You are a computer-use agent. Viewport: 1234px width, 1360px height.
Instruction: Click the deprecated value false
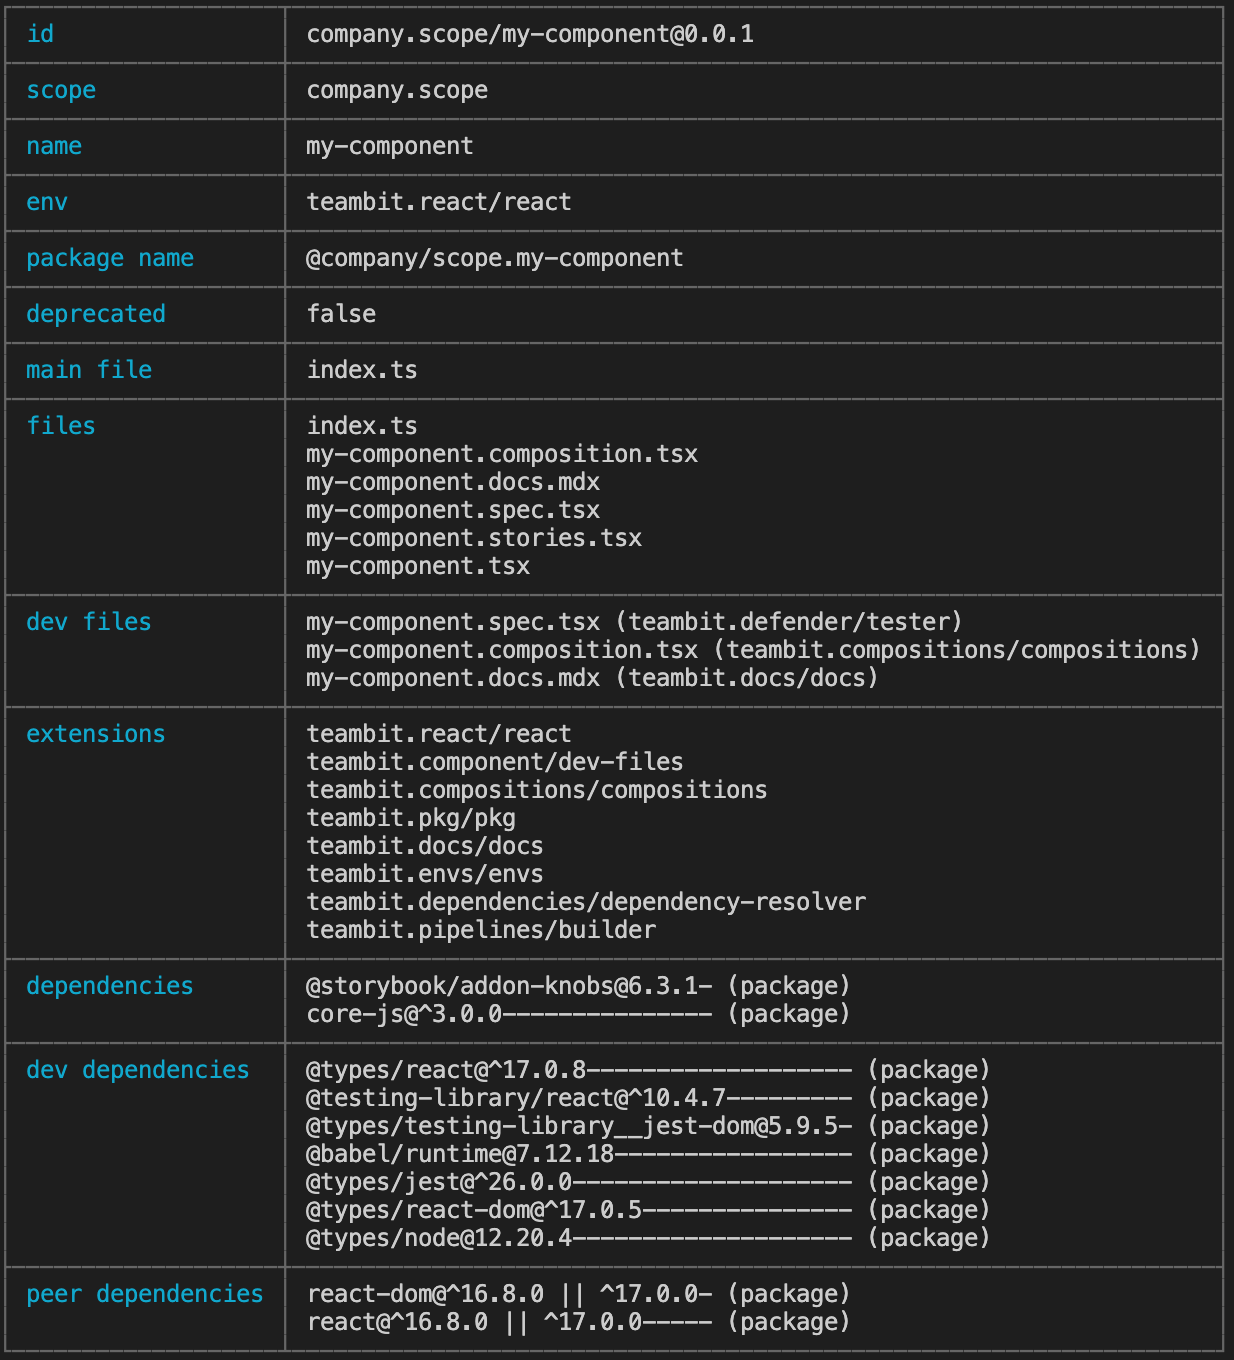tap(341, 314)
